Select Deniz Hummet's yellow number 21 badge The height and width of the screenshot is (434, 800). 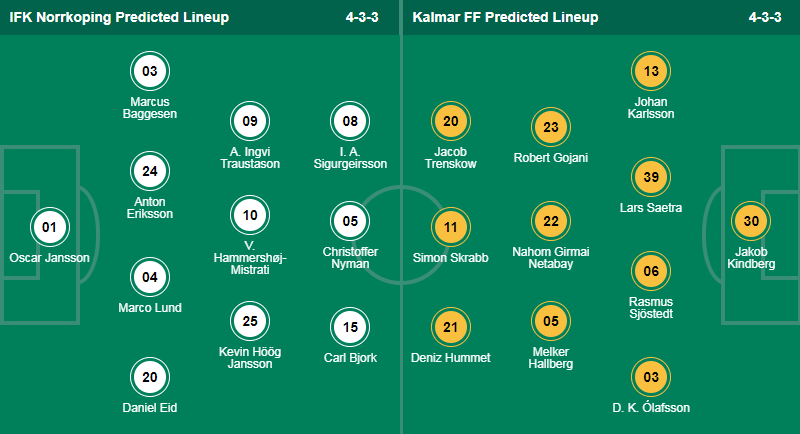[x=451, y=327]
